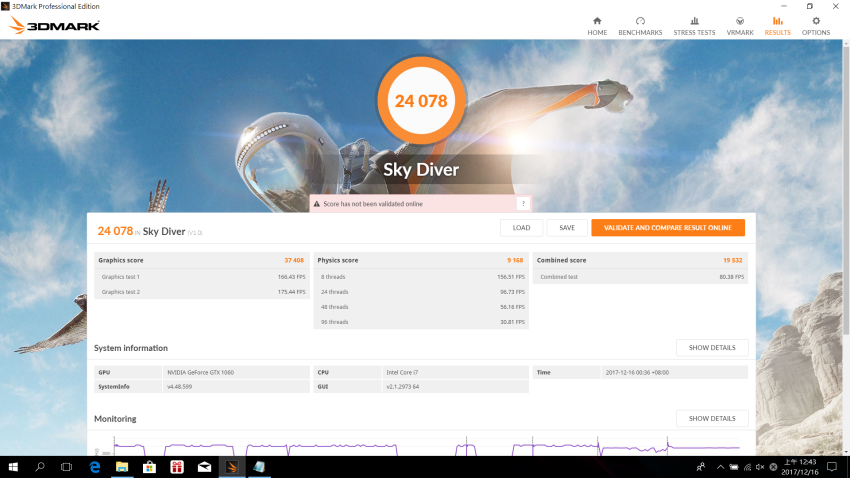
Task: Open Microsoft Store from the taskbar
Action: (x=149, y=467)
